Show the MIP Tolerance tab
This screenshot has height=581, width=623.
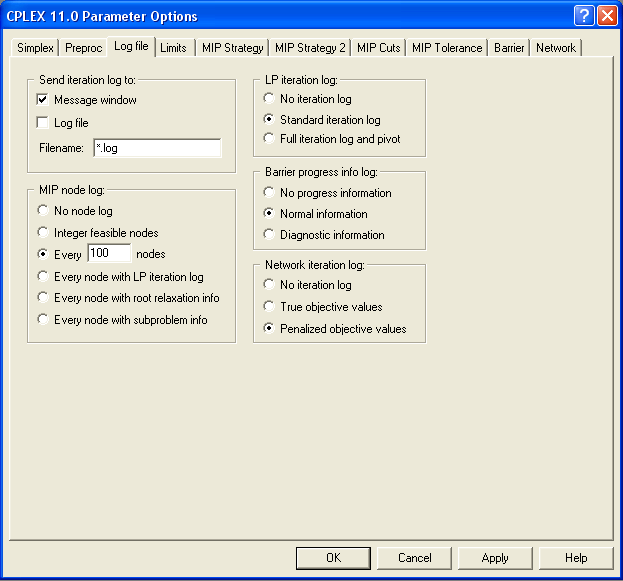447,48
